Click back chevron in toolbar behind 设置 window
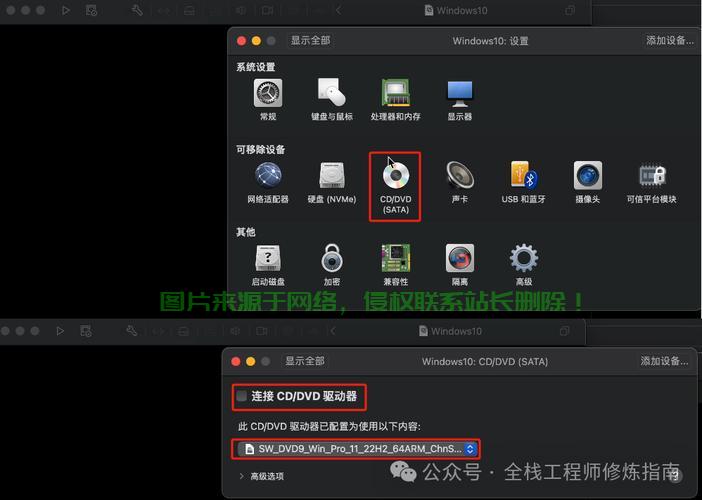Viewport: 702px width, 500px height. pos(338,10)
